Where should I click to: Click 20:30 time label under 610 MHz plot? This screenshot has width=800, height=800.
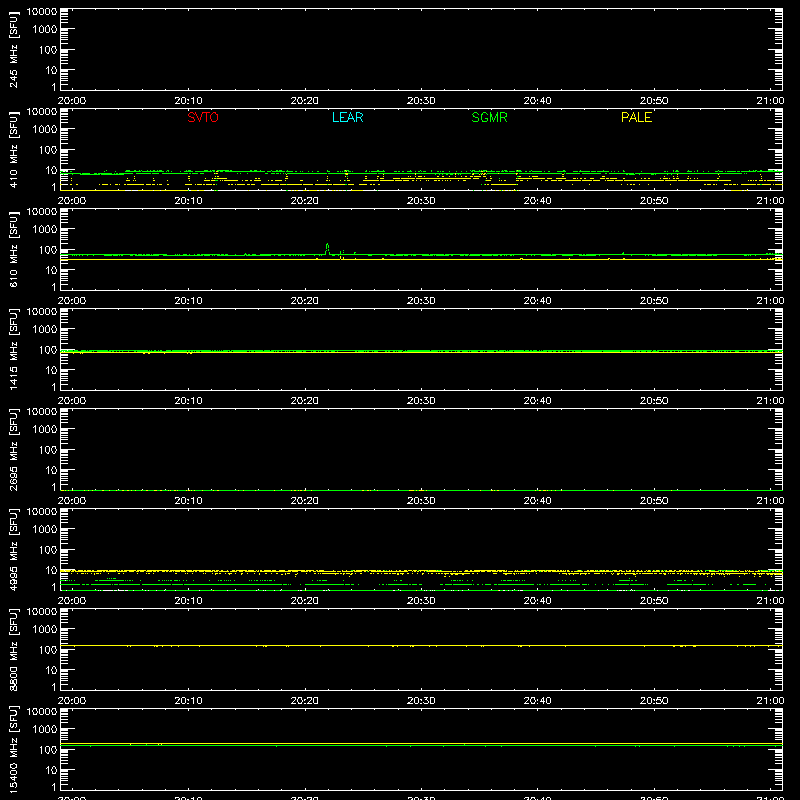point(421,301)
